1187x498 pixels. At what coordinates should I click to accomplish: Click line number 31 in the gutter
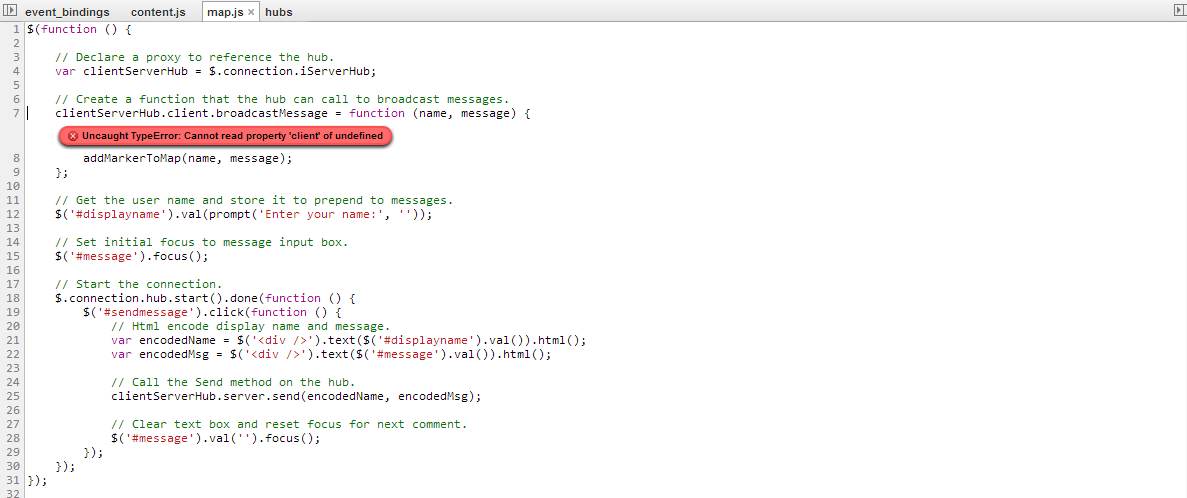[x=12, y=480]
